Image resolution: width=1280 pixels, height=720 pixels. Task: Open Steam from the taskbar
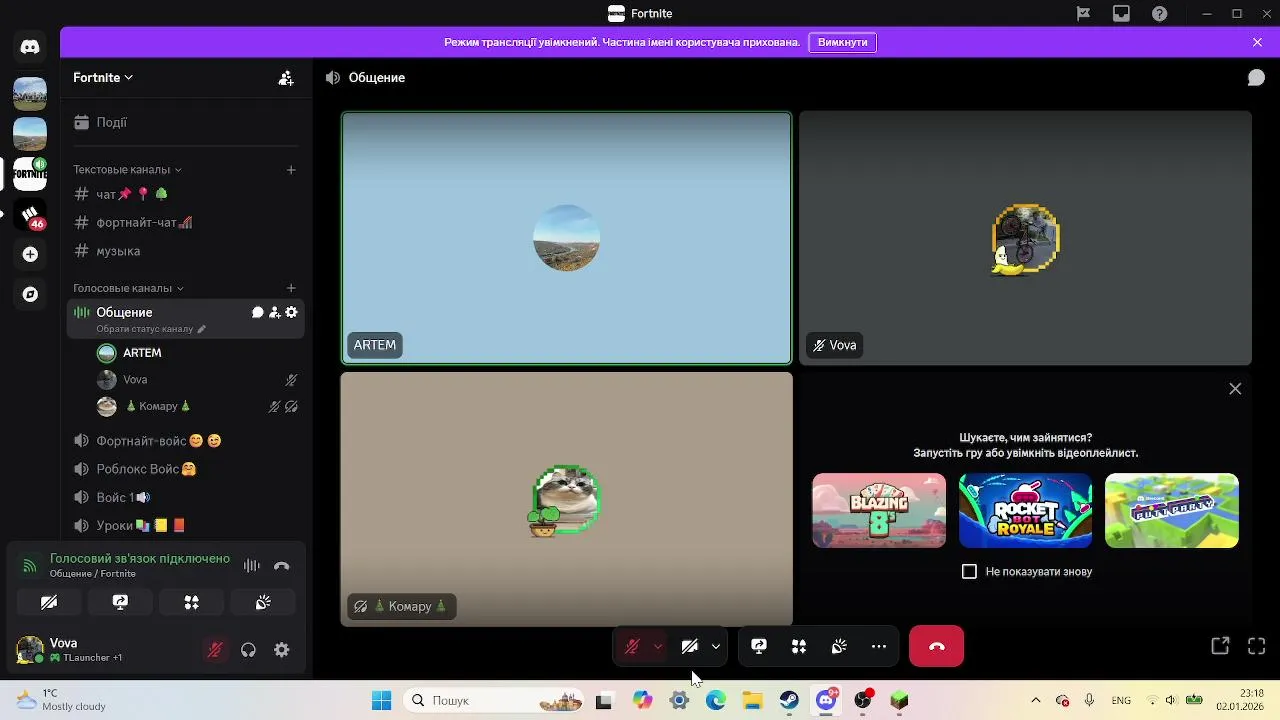click(789, 701)
